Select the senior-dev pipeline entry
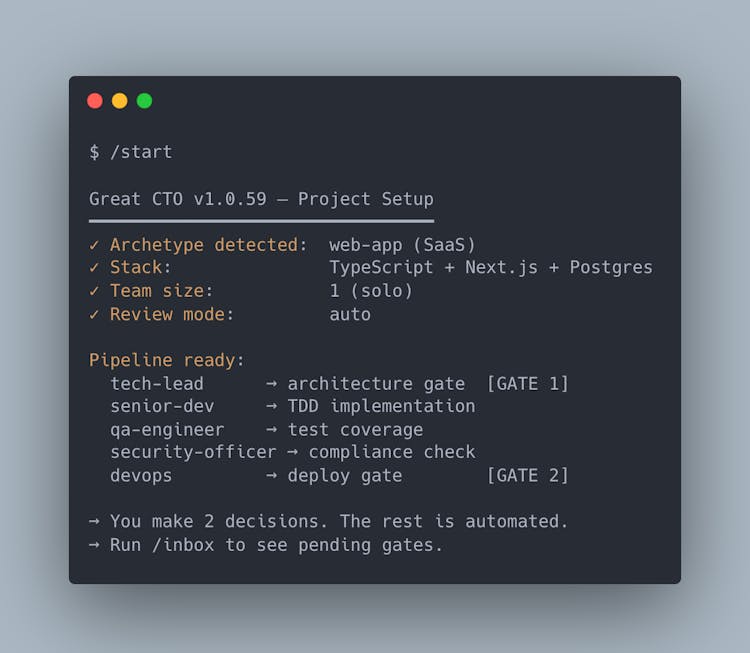 (x=162, y=406)
